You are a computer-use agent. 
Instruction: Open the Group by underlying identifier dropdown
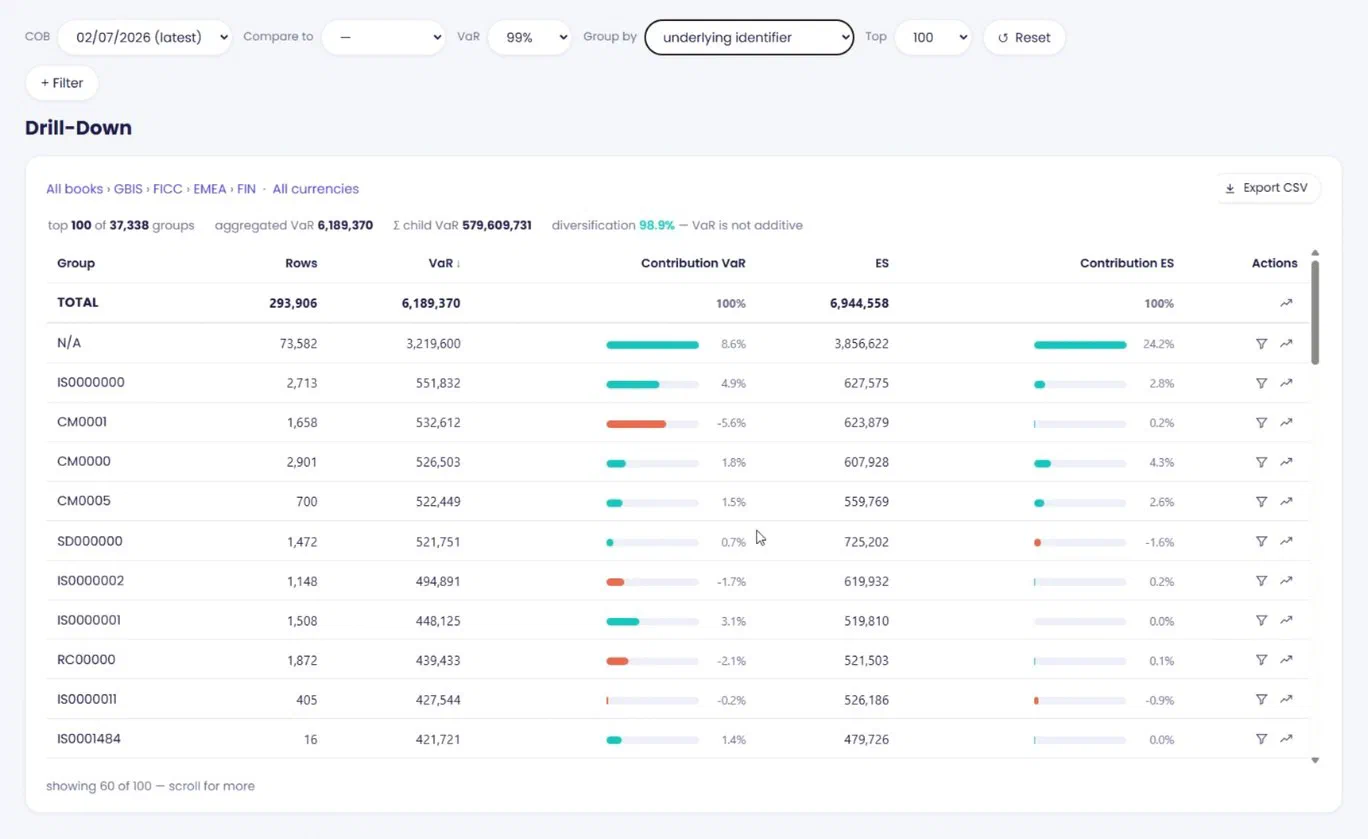pos(749,37)
